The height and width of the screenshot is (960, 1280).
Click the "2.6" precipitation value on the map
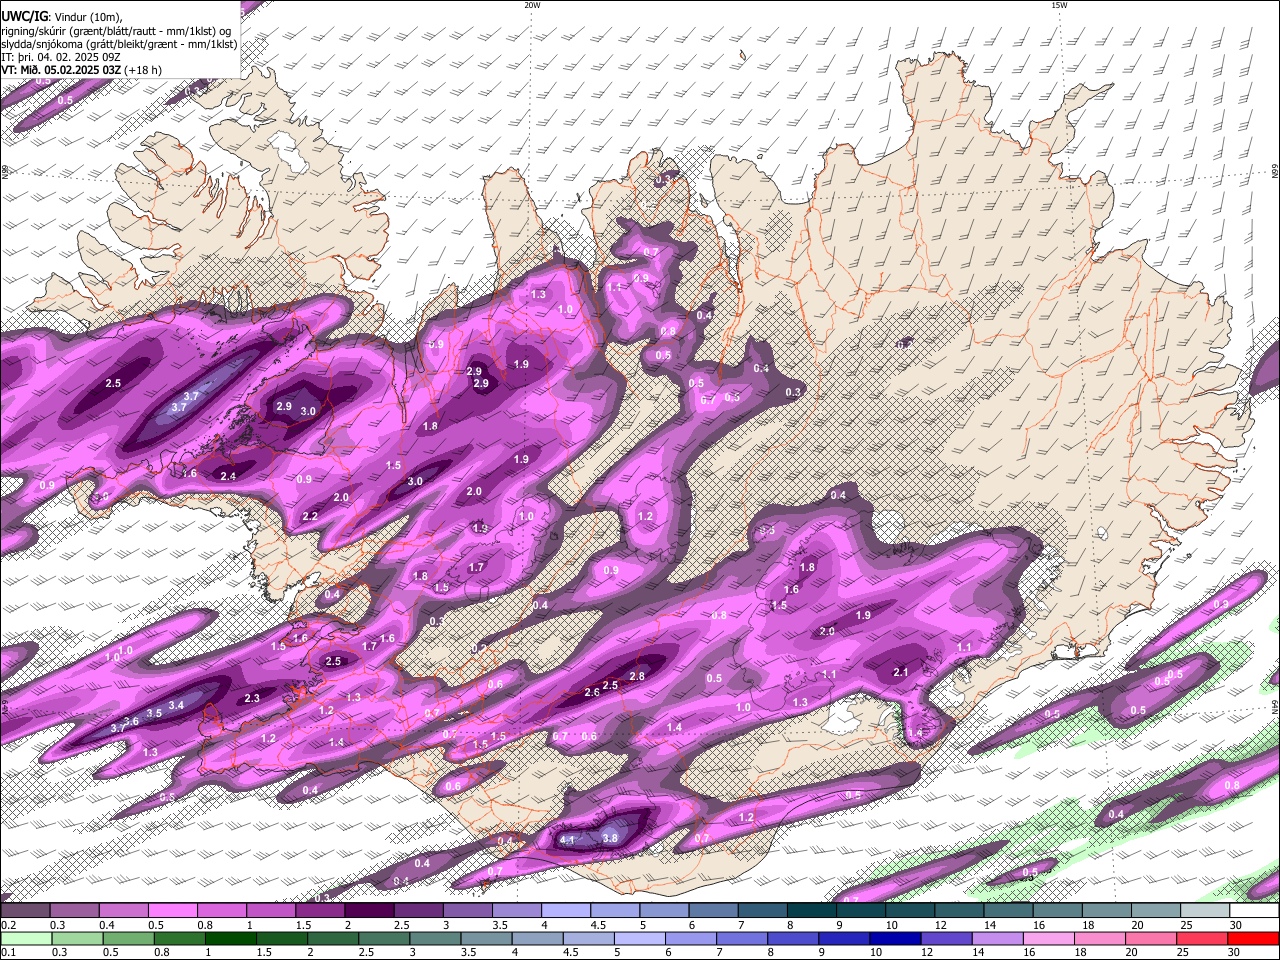click(591, 692)
